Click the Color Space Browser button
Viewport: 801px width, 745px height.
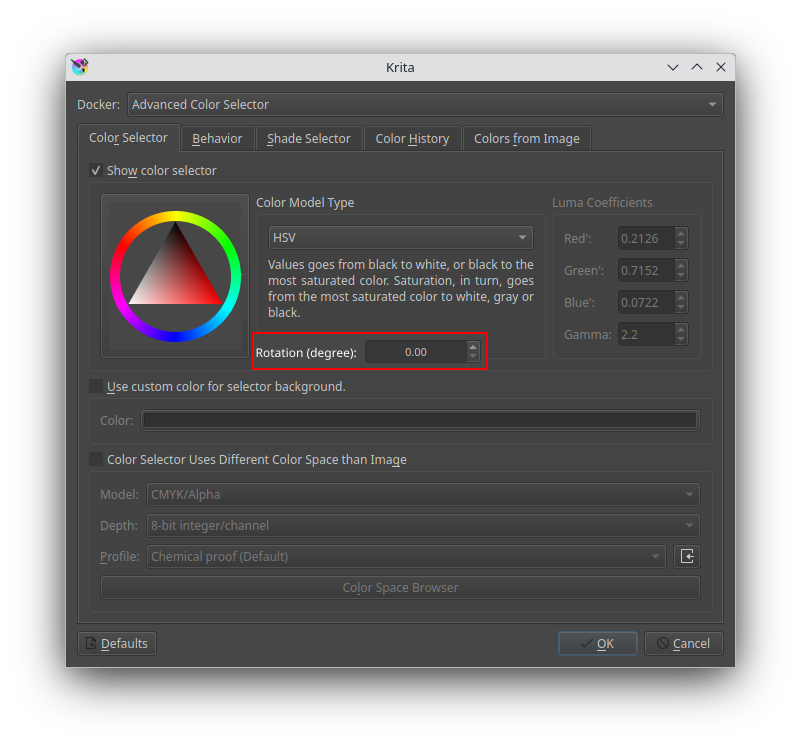(400, 587)
